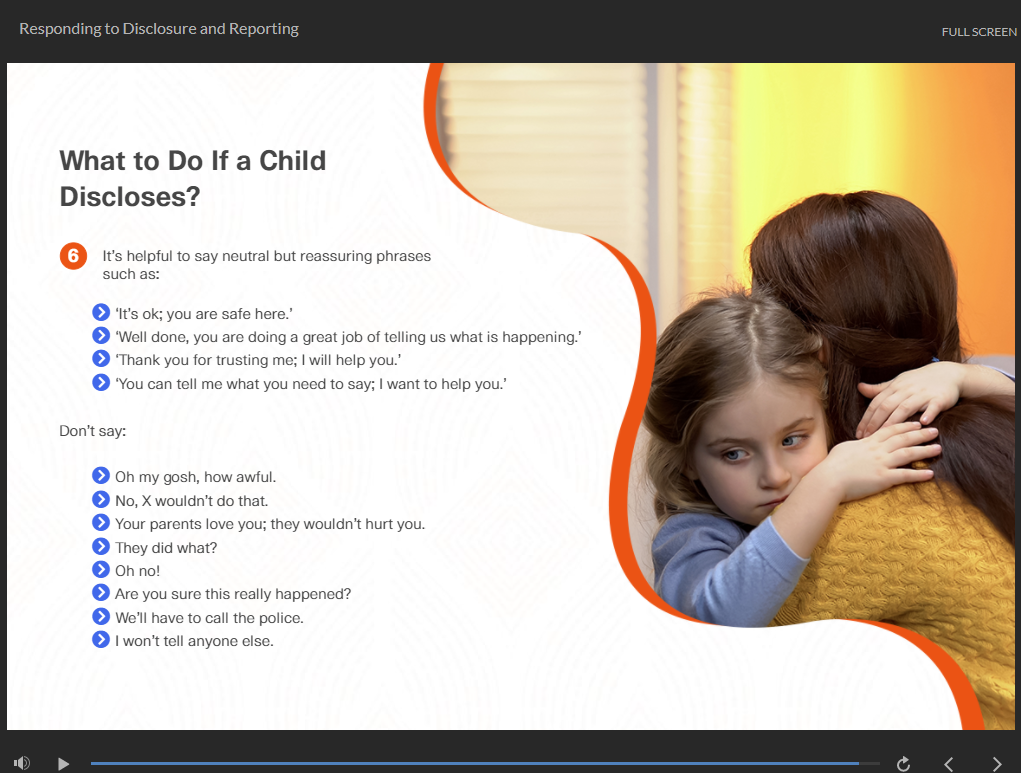Click the text I won't tell anyone else.
Screen dimensions: 1021x773
pos(194,641)
